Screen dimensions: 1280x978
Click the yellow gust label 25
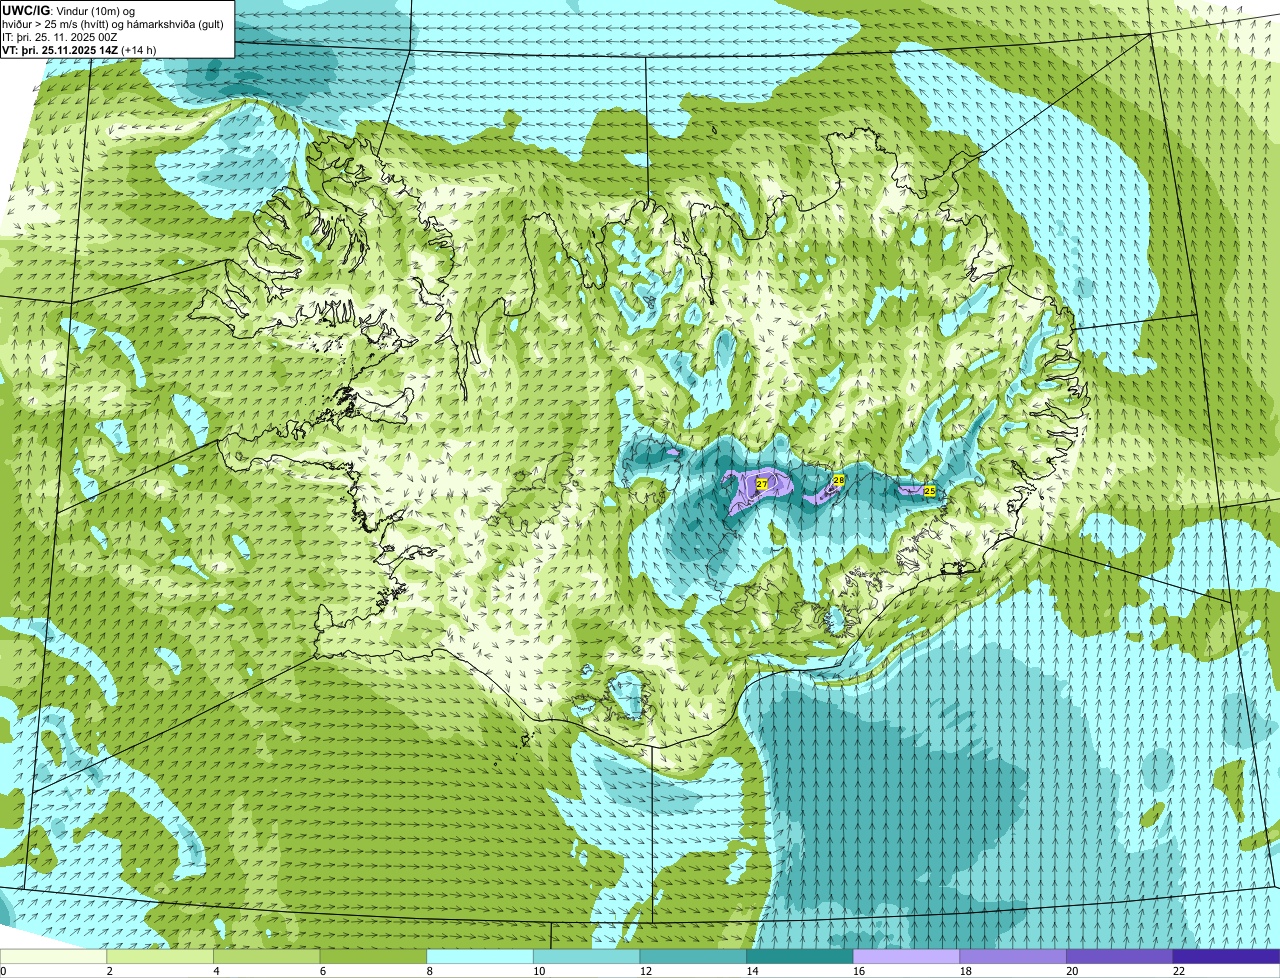tap(929, 491)
